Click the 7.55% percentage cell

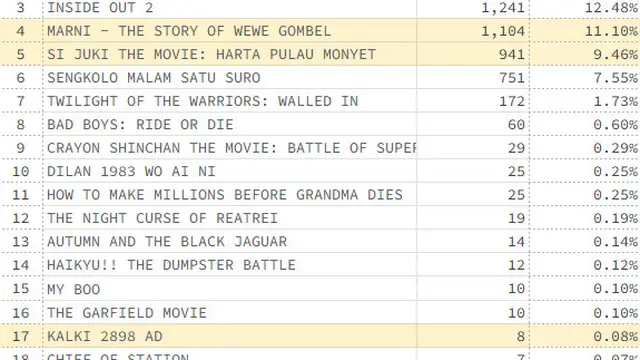pos(584,78)
